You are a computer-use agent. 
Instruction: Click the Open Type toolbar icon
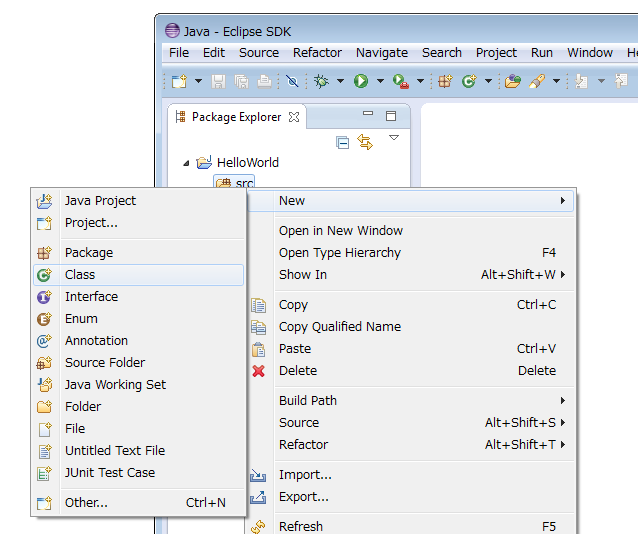click(x=513, y=81)
